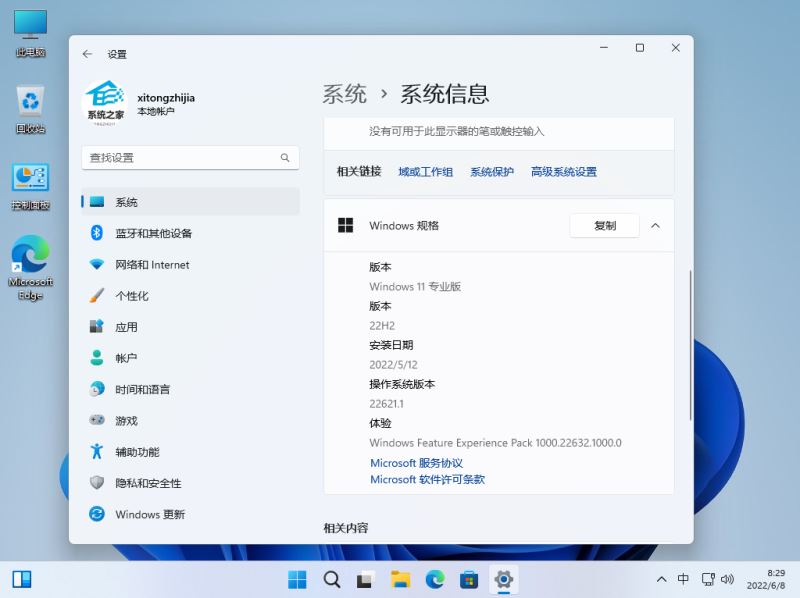Open the 个性化 paintbrush icon

pos(97,295)
